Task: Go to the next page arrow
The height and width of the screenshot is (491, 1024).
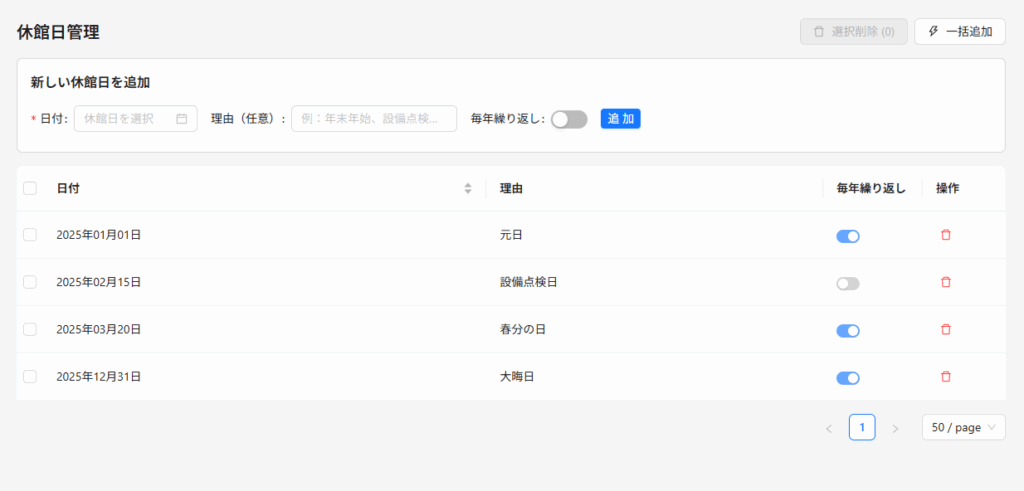Action: tap(895, 428)
